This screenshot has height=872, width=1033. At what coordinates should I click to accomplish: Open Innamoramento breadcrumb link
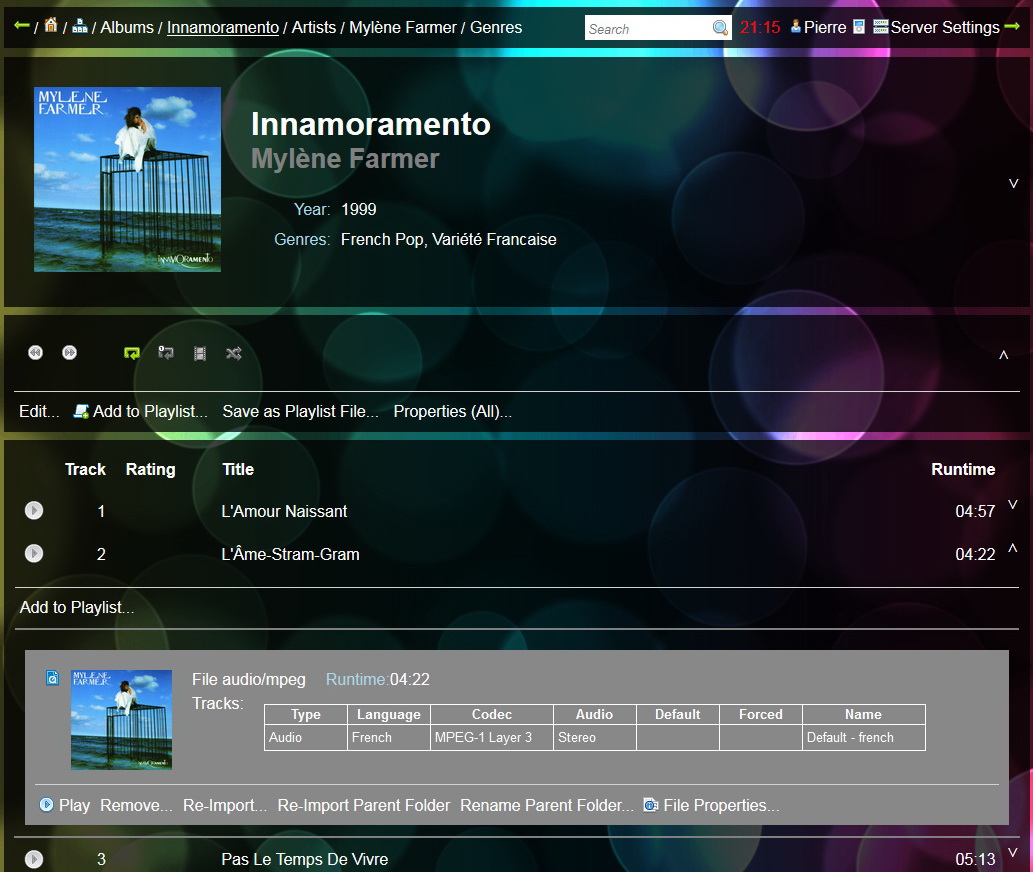(x=223, y=27)
